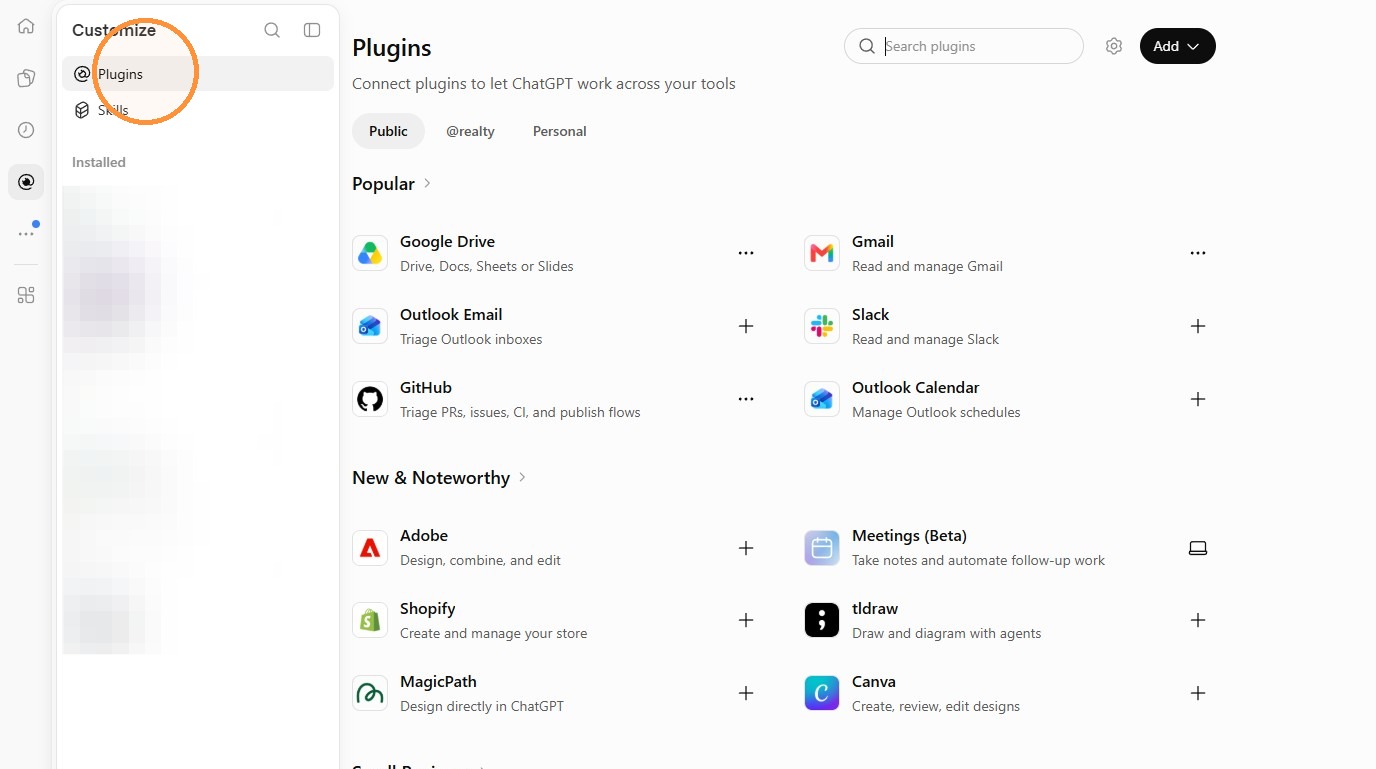Image resolution: width=1376 pixels, height=769 pixels.
Task: Select Plugins in the Customize sidebar
Action: (x=198, y=74)
